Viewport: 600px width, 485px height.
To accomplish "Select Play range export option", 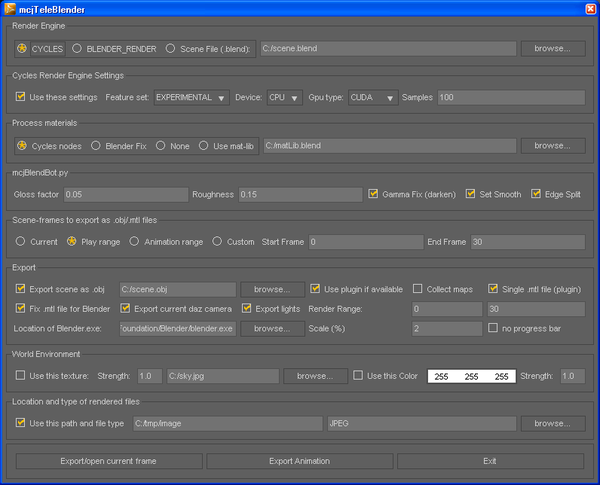I will pyautogui.click(x=72, y=241).
